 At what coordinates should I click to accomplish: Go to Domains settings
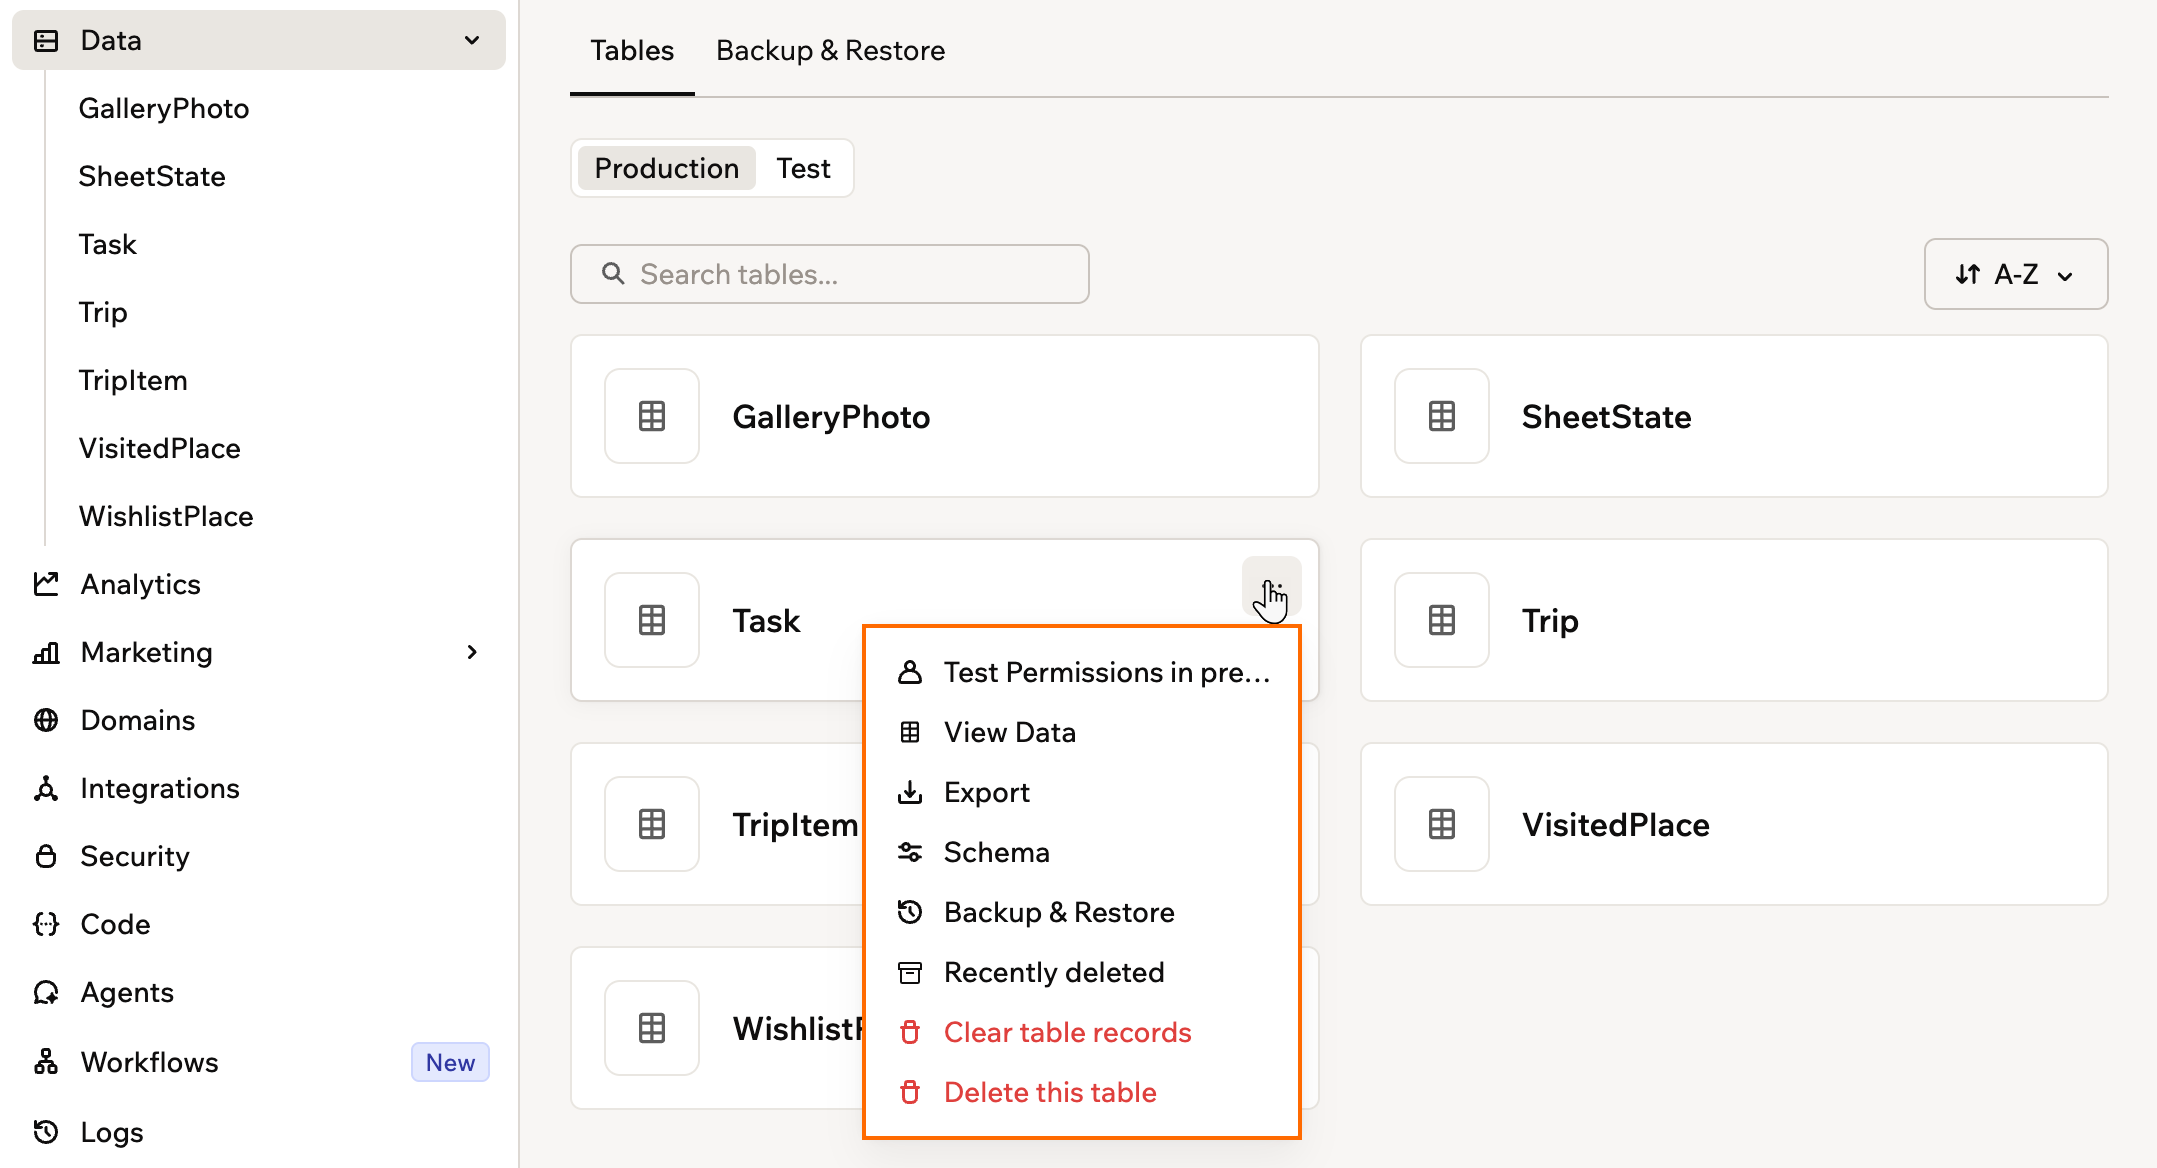point(138,720)
